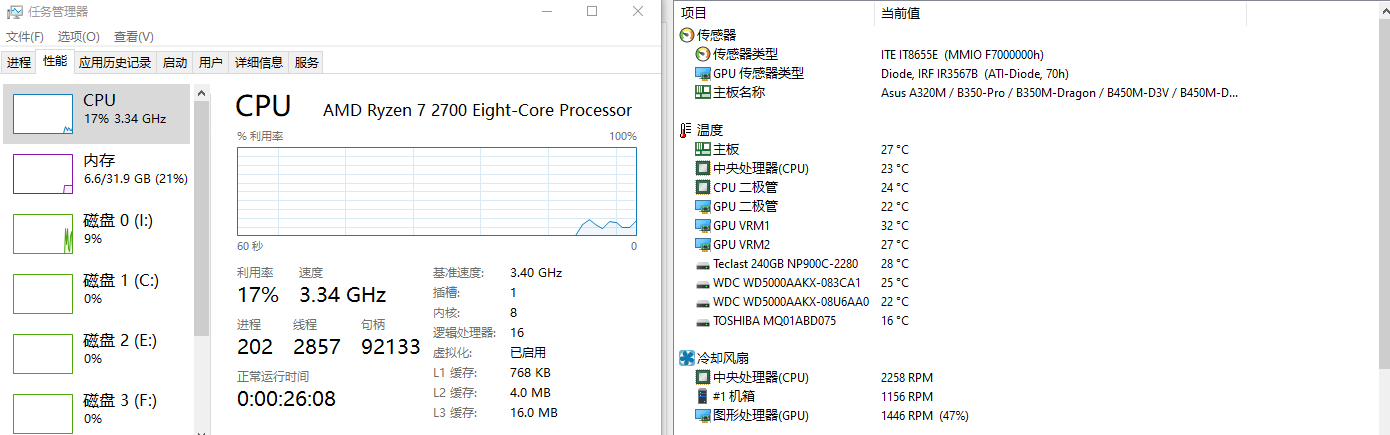Click the thermometer icon beside 温度
1390x435 pixels.
[x=686, y=130]
